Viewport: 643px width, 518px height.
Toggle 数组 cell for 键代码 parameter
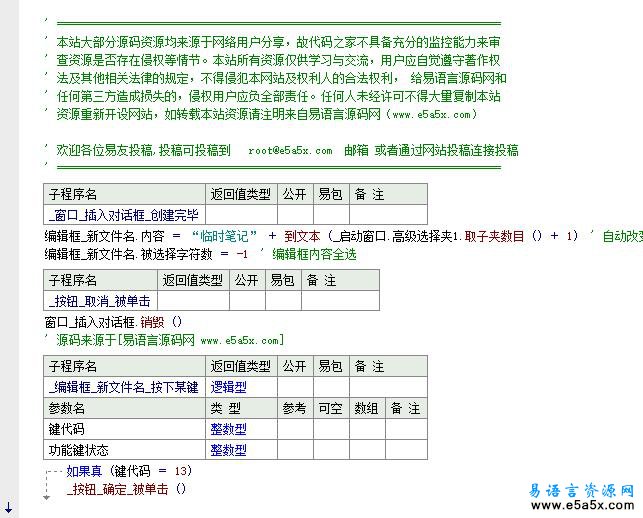[366, 429]
